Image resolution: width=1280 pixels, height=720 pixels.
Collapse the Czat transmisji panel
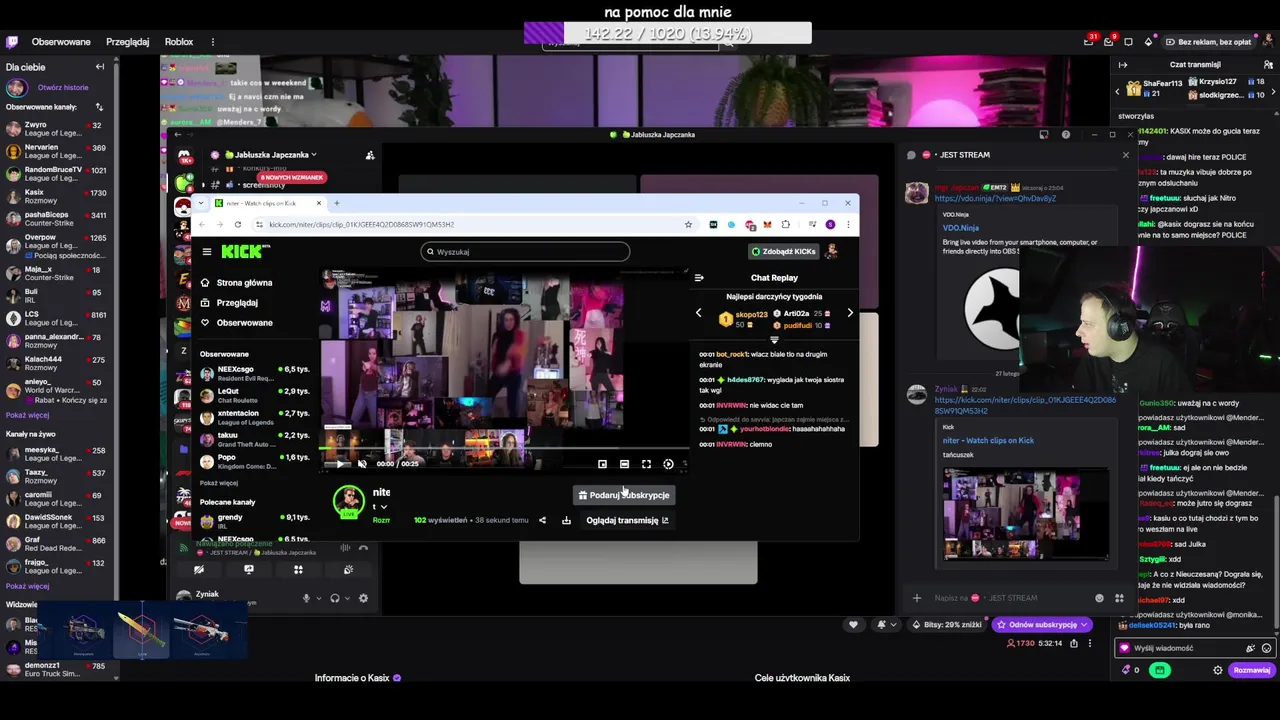(1123, 65)
